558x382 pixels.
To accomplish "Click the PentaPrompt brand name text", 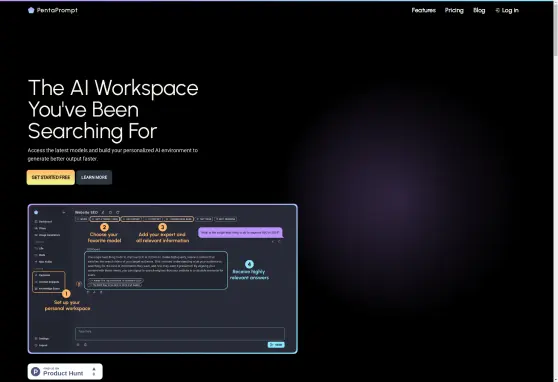I will 57,10.
